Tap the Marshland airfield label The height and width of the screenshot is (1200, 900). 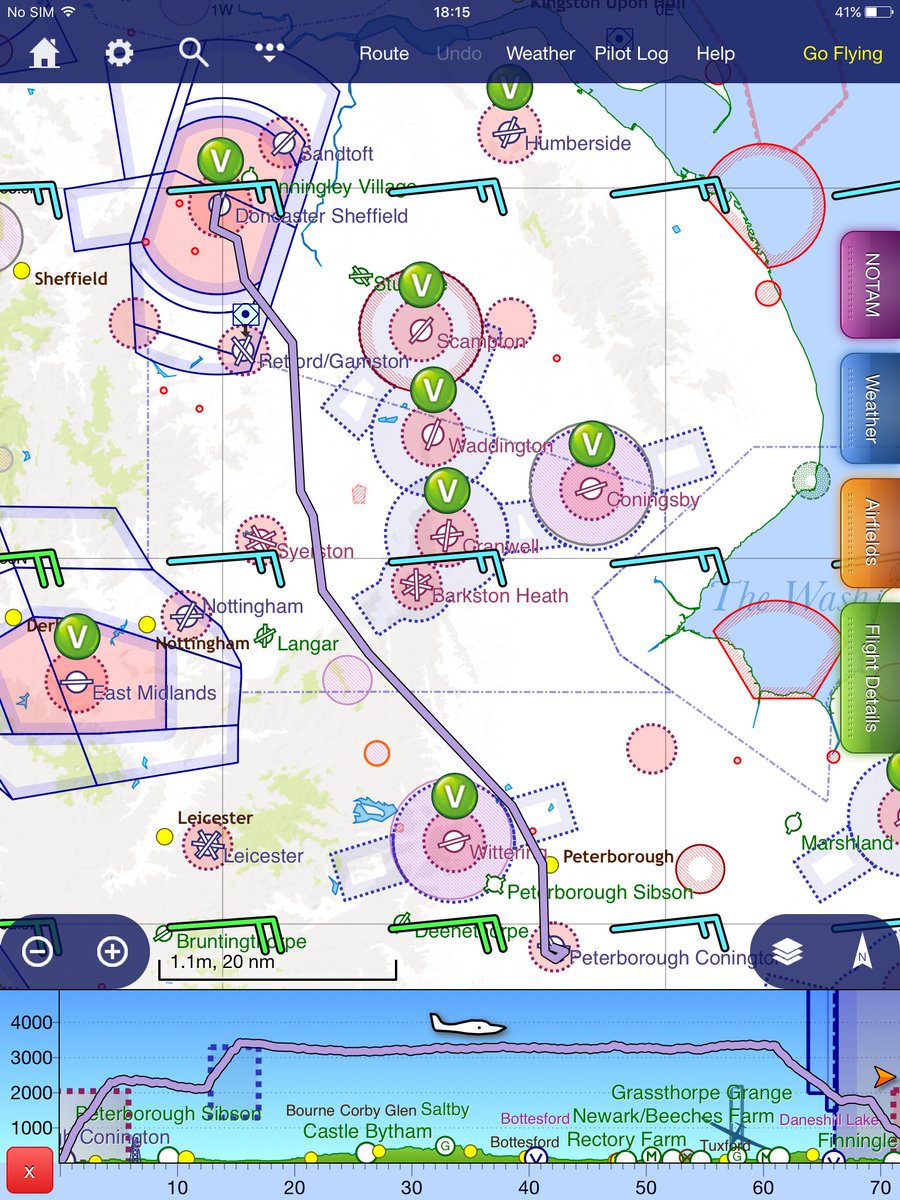(x=847, y=843)
